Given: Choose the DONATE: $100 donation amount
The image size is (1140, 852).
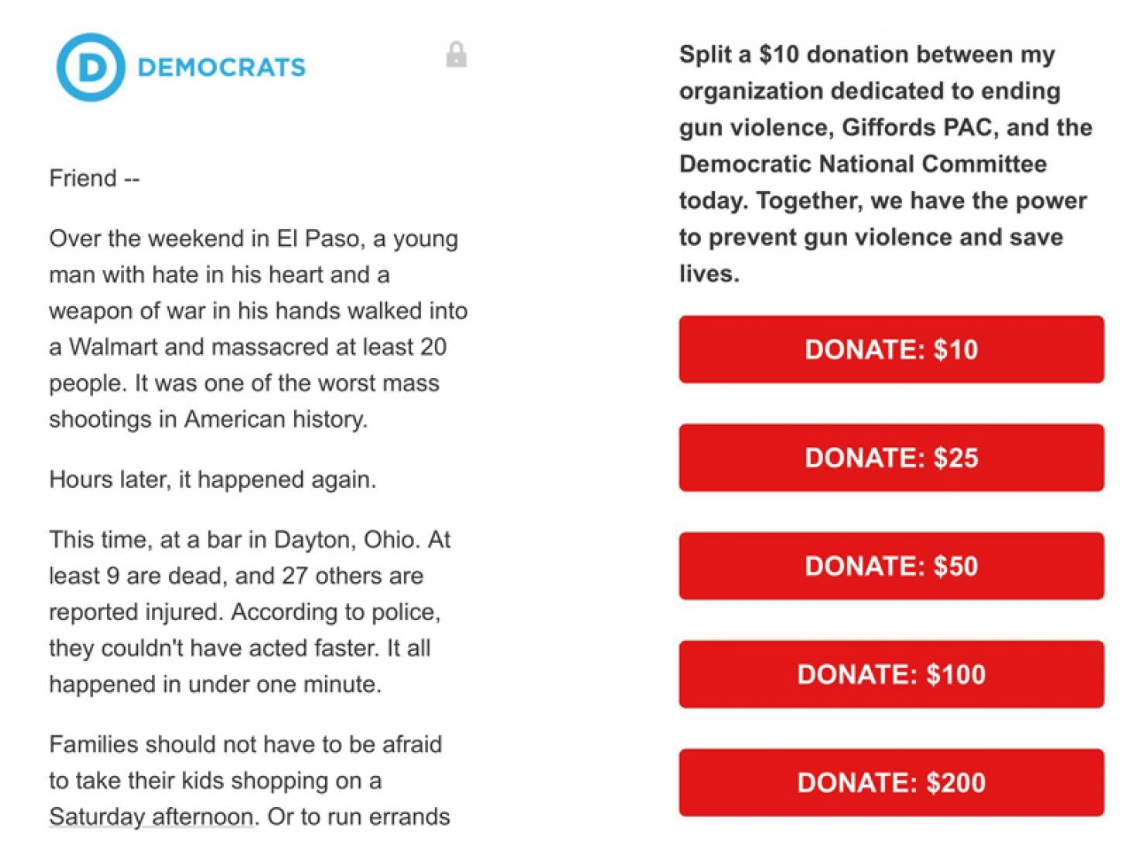Looking at the screenshot, I should point(890,674).
